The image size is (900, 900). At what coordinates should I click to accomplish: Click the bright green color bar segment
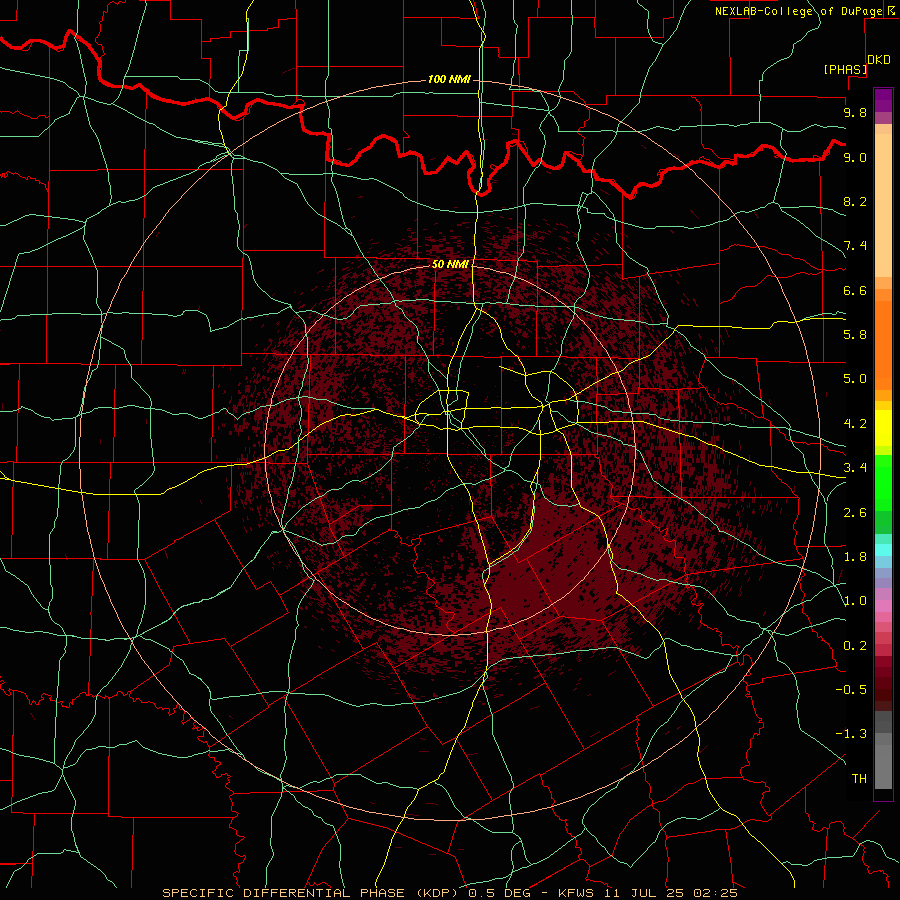tap(883, 483)
